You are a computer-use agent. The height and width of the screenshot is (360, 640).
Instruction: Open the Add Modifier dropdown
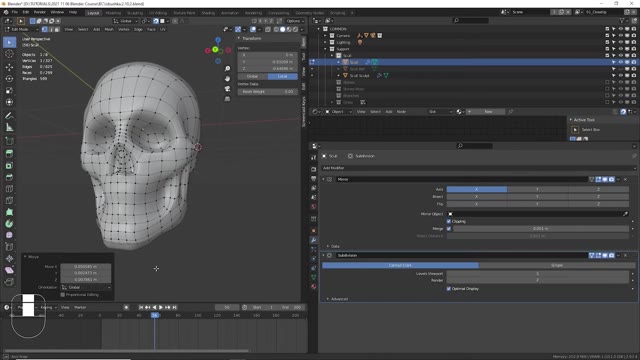(x=479, y=168)
